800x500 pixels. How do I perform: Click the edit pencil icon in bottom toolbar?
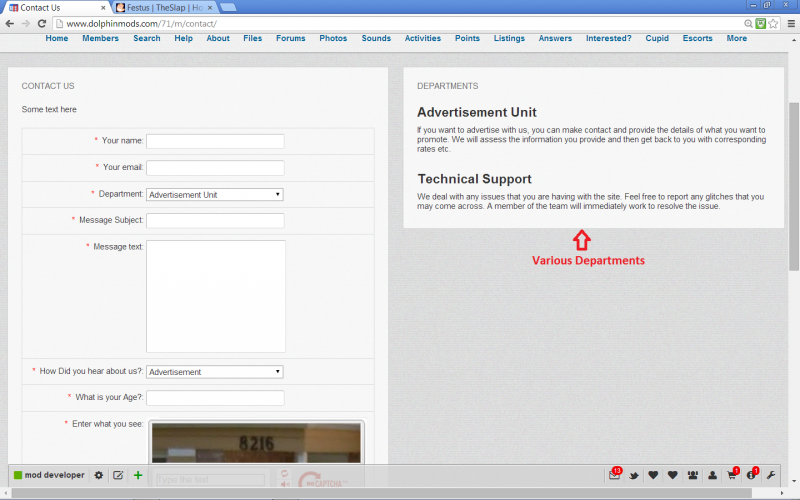click(x=118, y=475)
